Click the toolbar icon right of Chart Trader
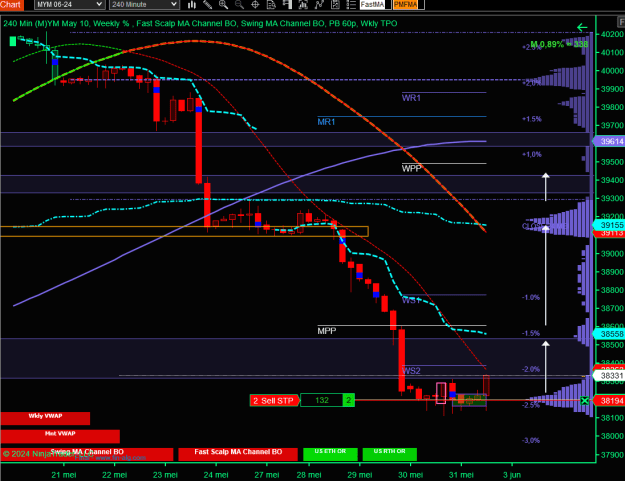 pyautogui.click(x=303, y=4)
